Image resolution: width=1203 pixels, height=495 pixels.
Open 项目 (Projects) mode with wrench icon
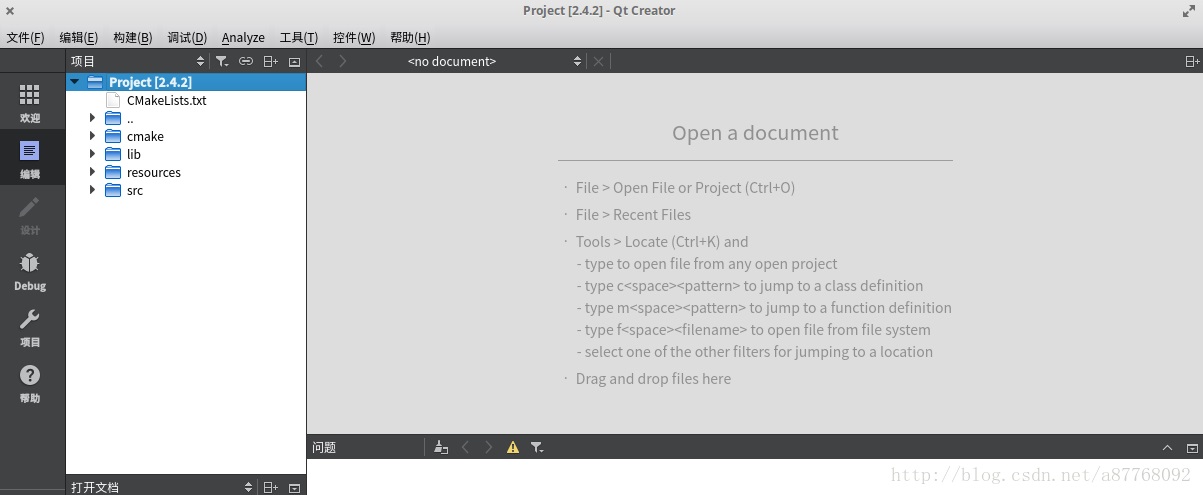point(30,327)
